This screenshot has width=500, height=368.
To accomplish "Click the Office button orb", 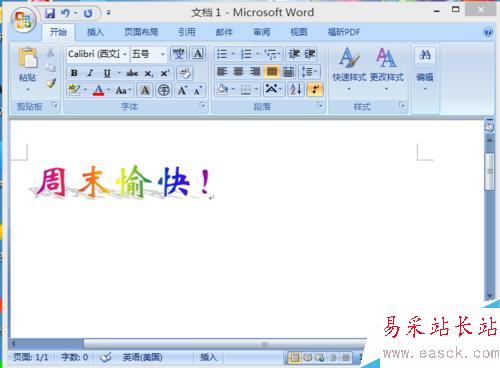I will (23, 20).
